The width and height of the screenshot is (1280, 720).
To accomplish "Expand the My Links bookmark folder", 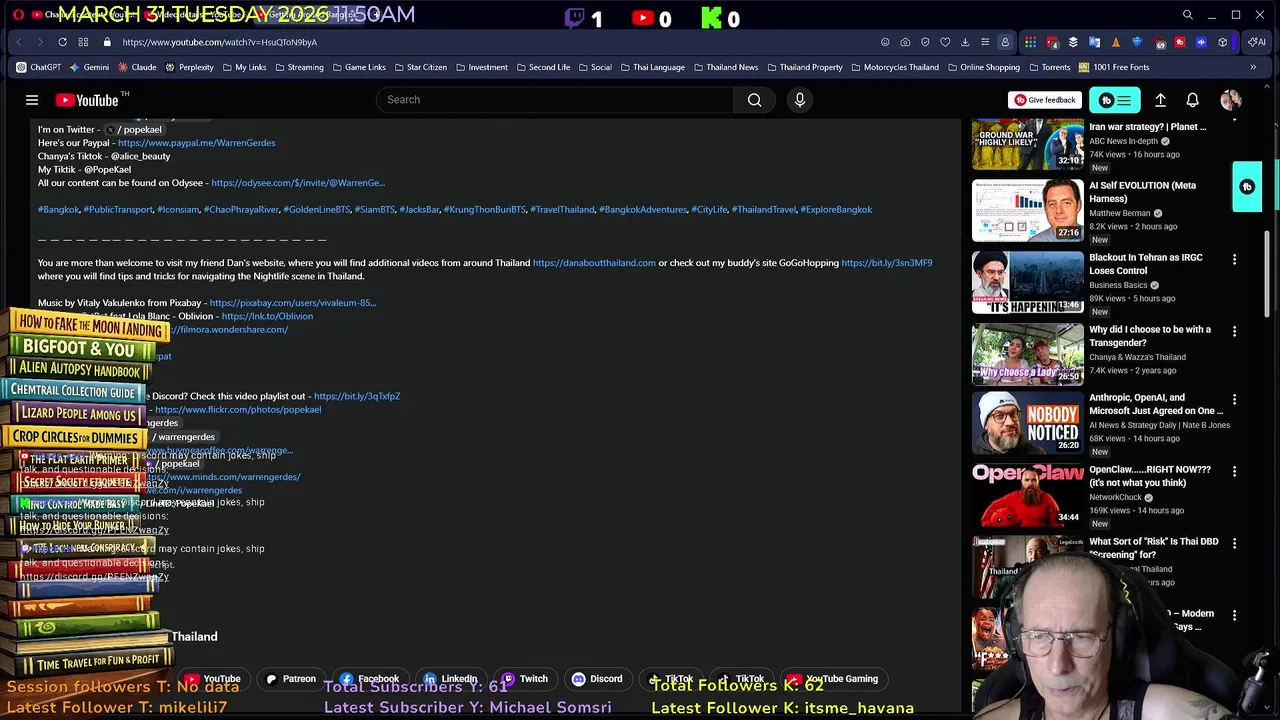I will pyautogui.click(x=243, y=67).
